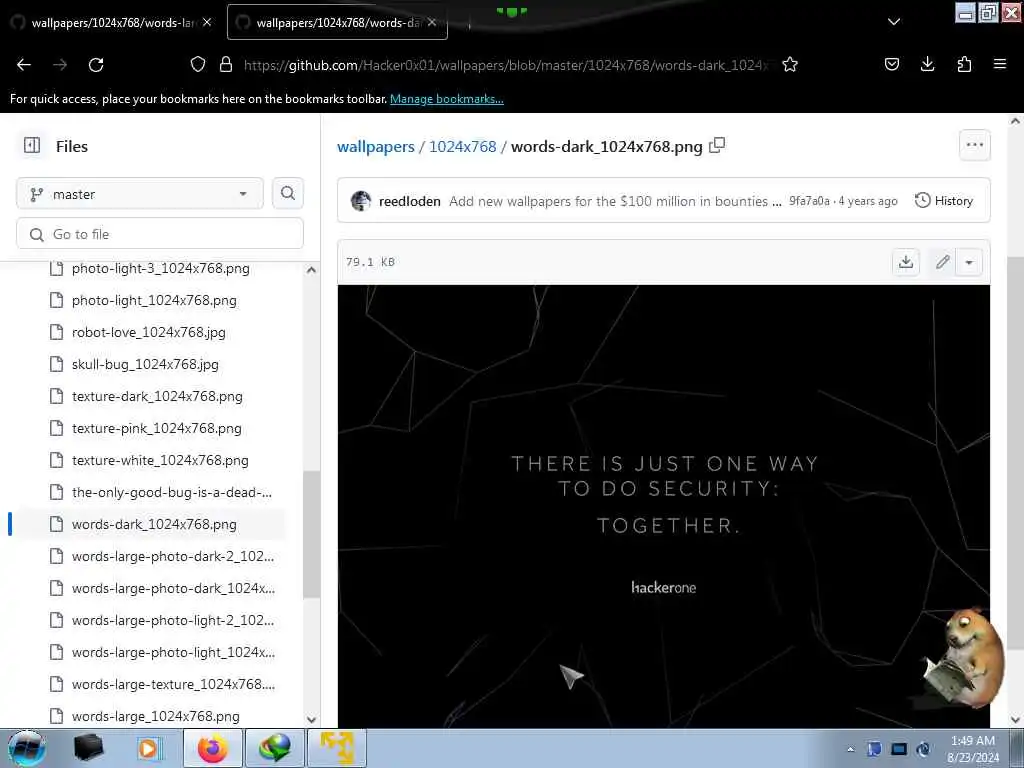This screenshot has height=768, width=1024.
Task: Bookmark this page with star icon
Action: click(x=790, y=65)
